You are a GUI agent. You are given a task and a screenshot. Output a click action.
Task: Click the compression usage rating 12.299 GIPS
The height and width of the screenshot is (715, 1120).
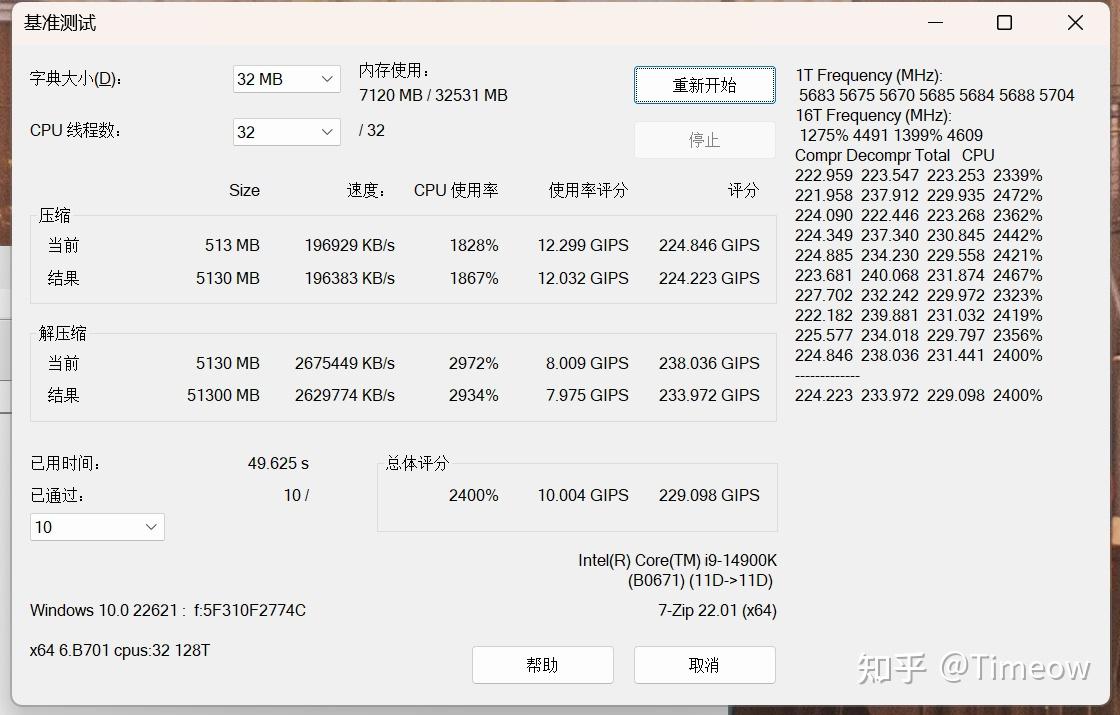[x=583, y=245]
